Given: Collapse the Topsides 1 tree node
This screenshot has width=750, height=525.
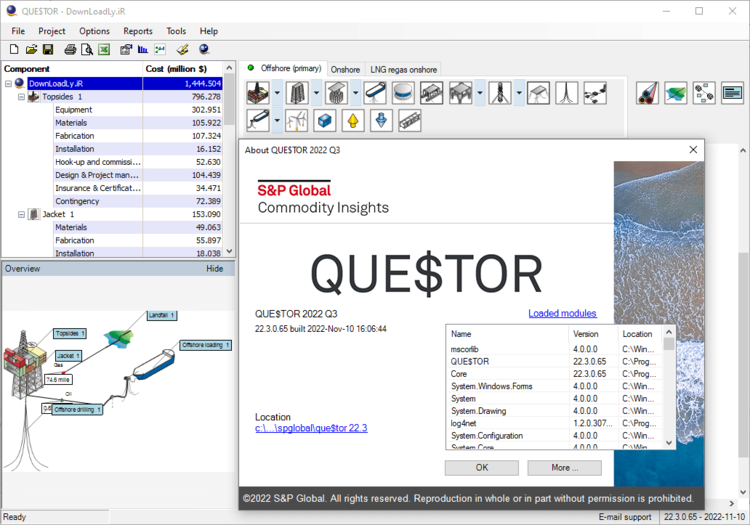Looking at the screenshot, I should (x=22, y=97).
